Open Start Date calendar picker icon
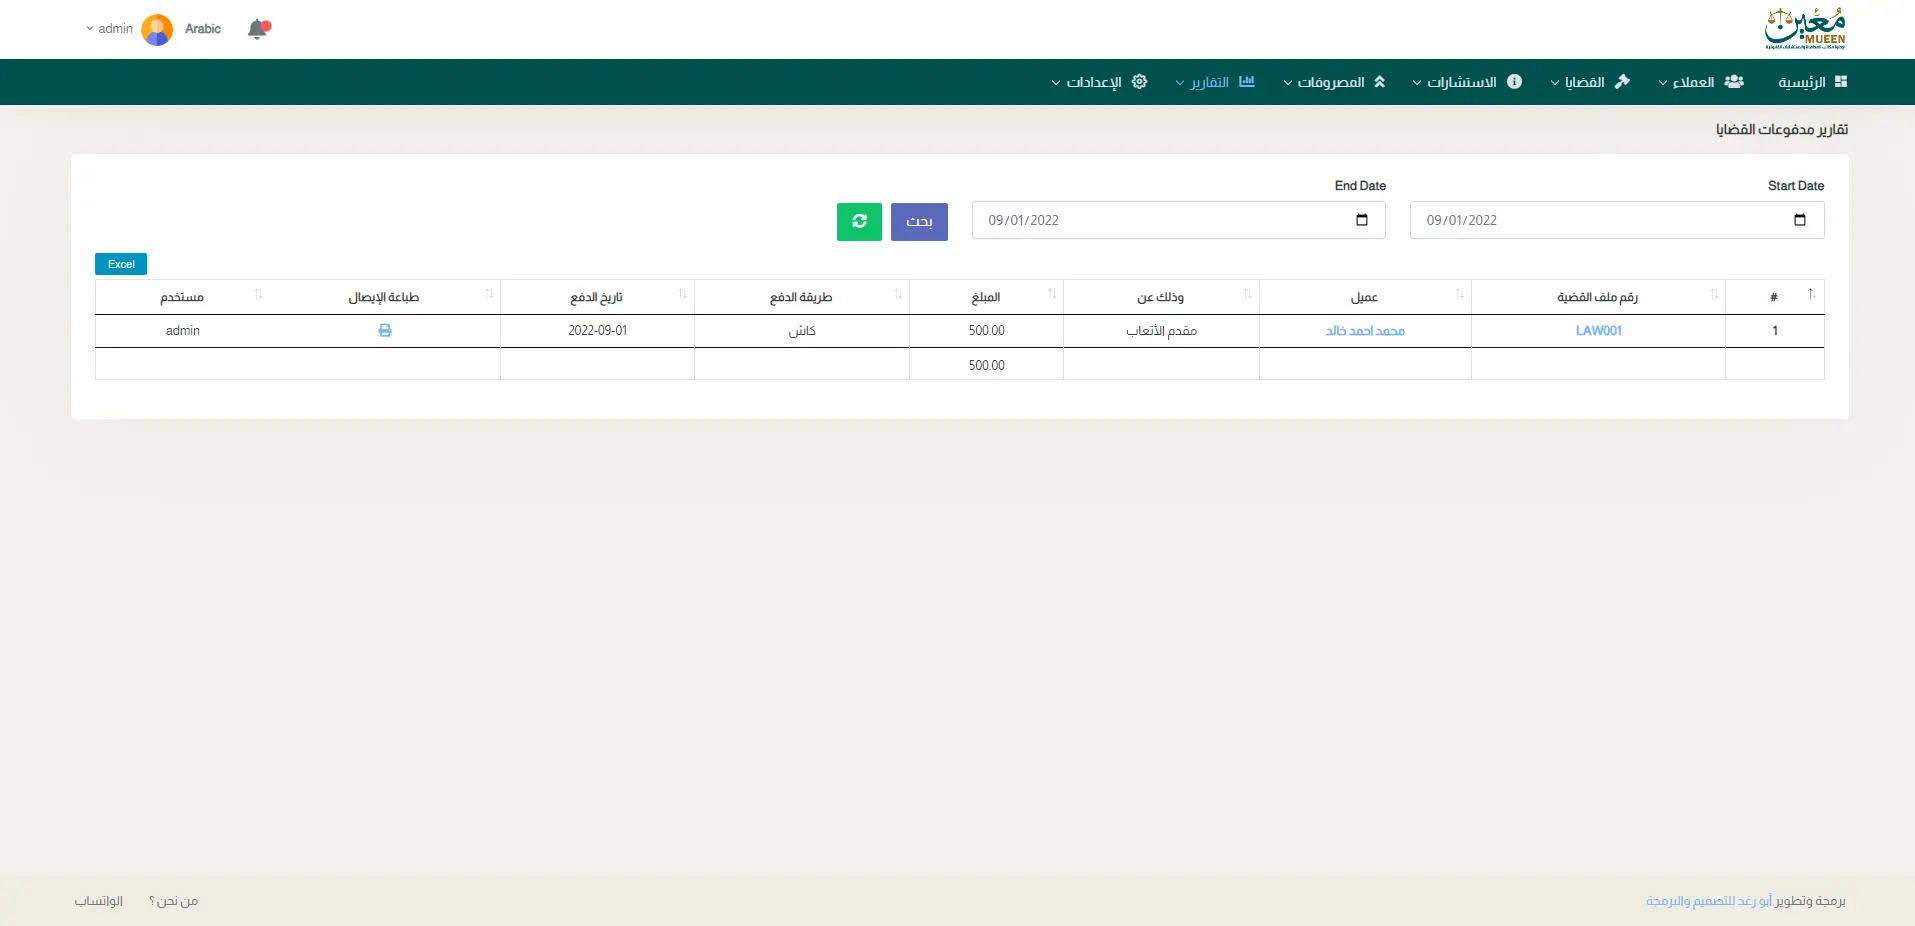This screenshot has height=926, width=1915. 1799,221
